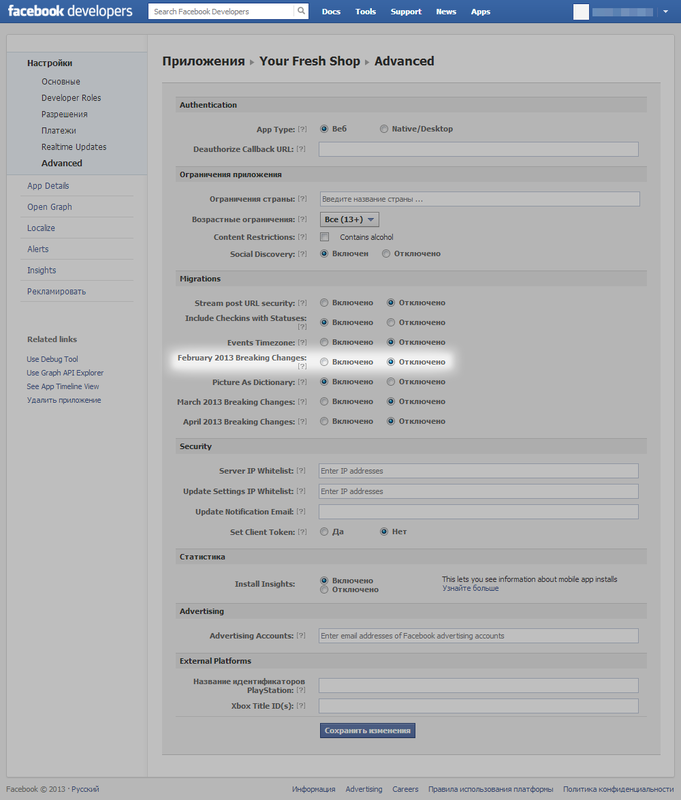Click the Update Settings IP Whitelist field

(x=478, y=491)
